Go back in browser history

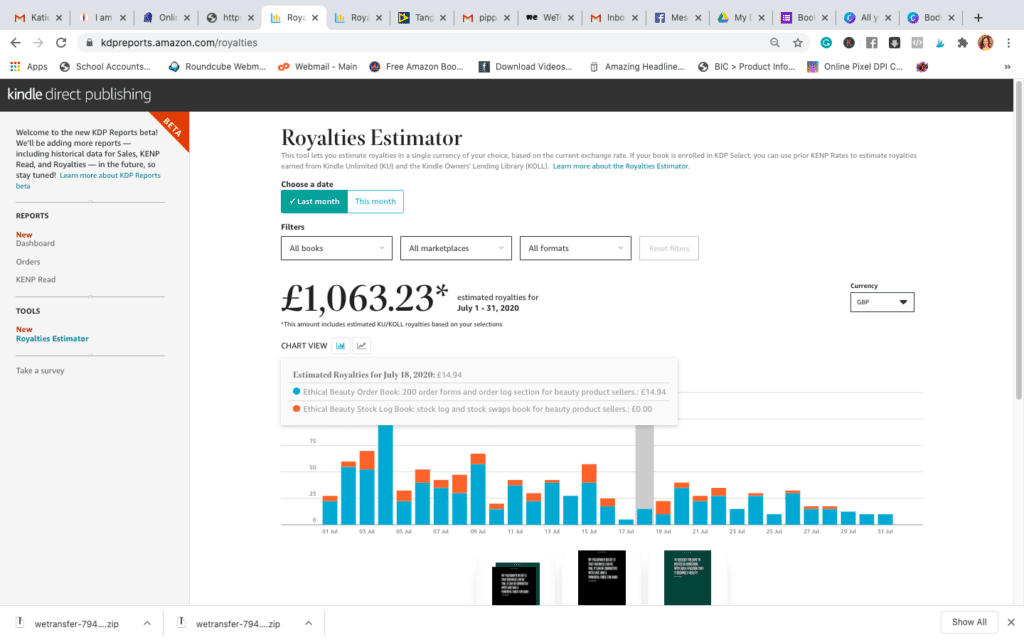tap(16, 42)
